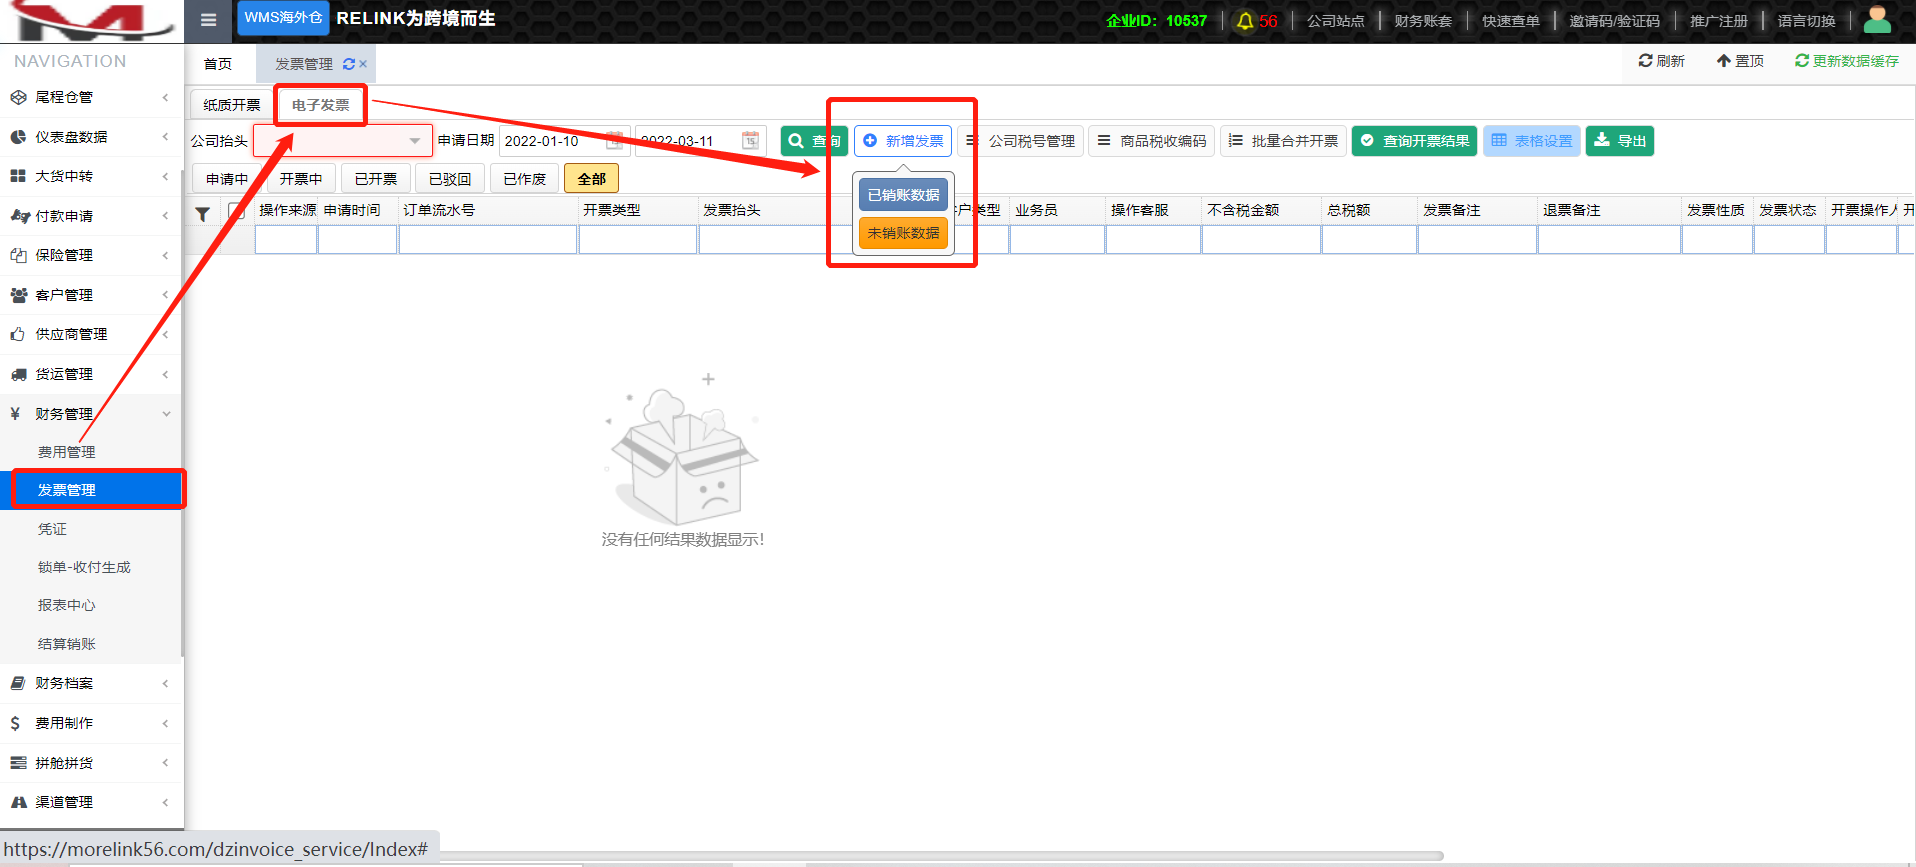The image size is (1916, 867).
Task: Click 批量合并开票 button
Action: [1283, 141]
